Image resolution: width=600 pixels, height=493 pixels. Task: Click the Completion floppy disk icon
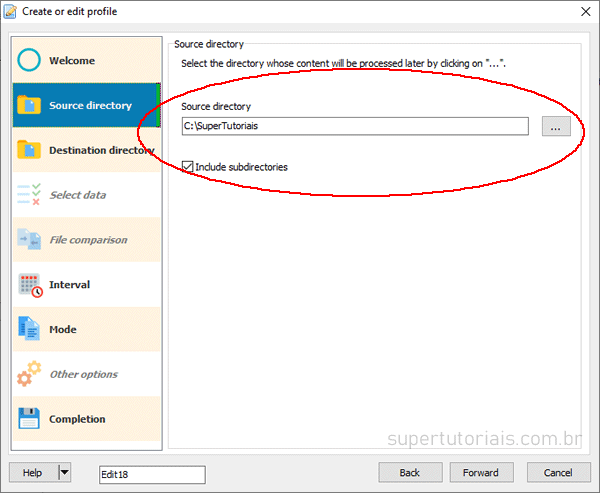tap(30, 419)
